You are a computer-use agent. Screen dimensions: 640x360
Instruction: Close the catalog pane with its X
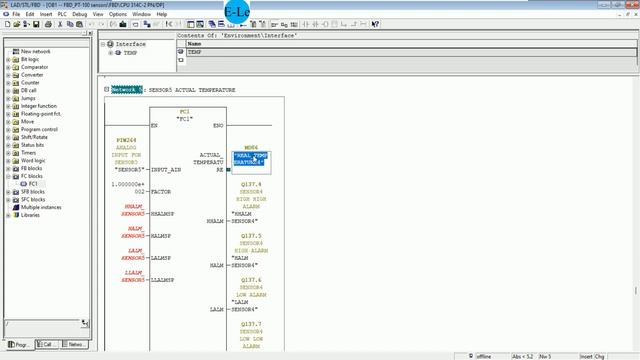pos(90,33)
